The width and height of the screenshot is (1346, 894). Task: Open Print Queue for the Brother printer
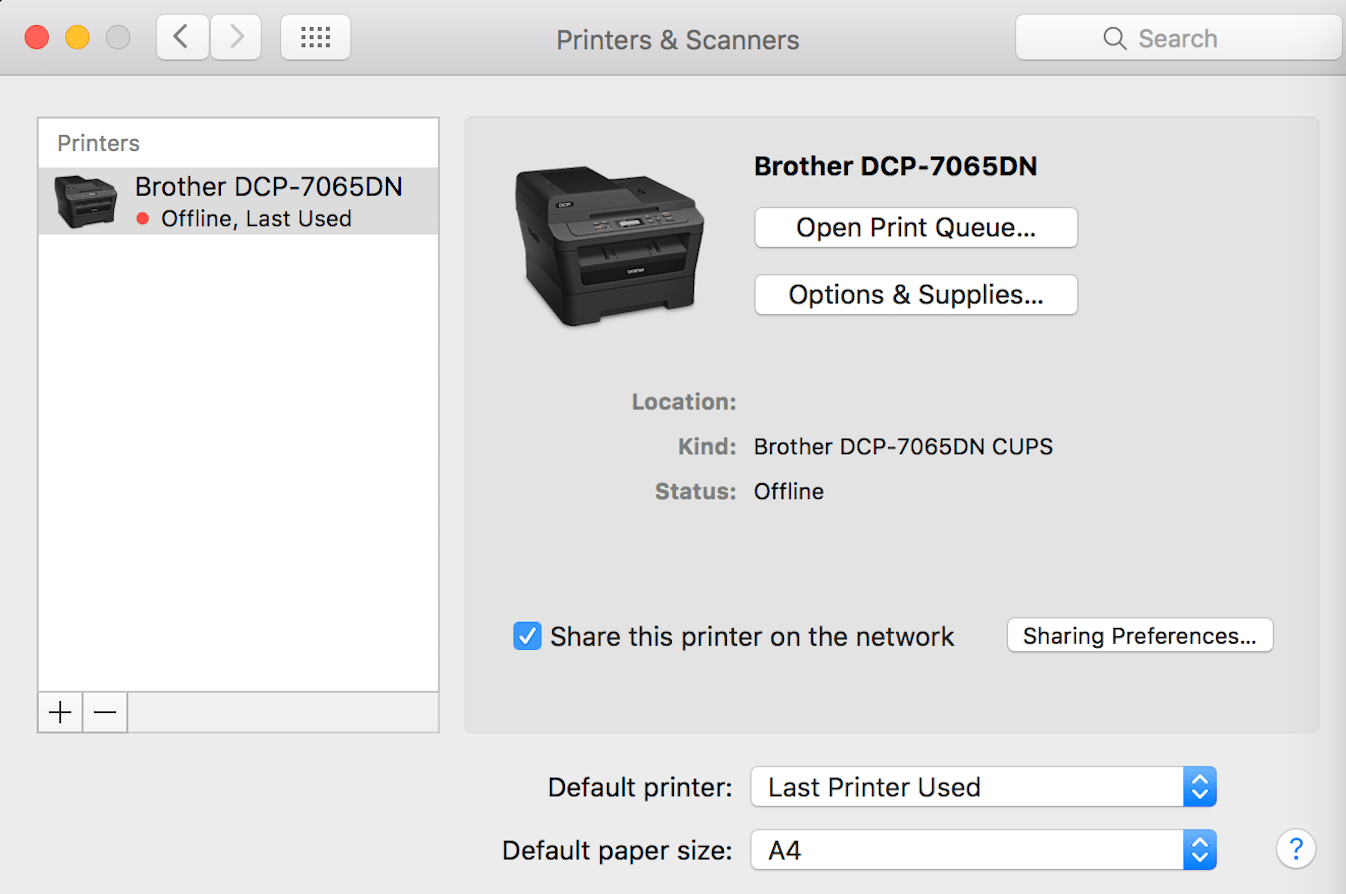914,228
